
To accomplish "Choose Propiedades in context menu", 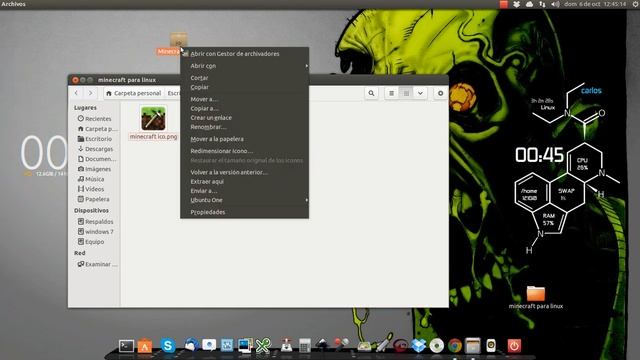I will pyautogui.click(x=244, y=212).
